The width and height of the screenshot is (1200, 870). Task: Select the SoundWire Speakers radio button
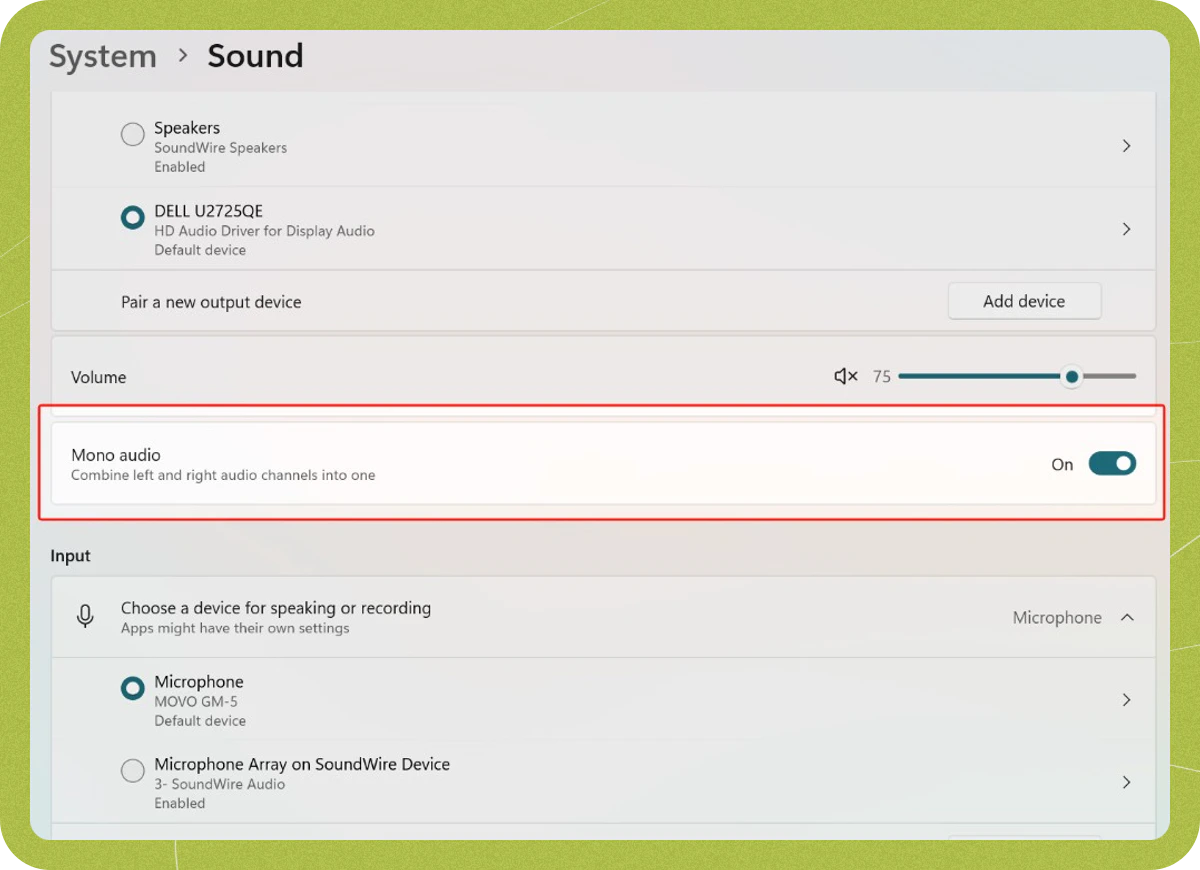(x=132, y=134)
